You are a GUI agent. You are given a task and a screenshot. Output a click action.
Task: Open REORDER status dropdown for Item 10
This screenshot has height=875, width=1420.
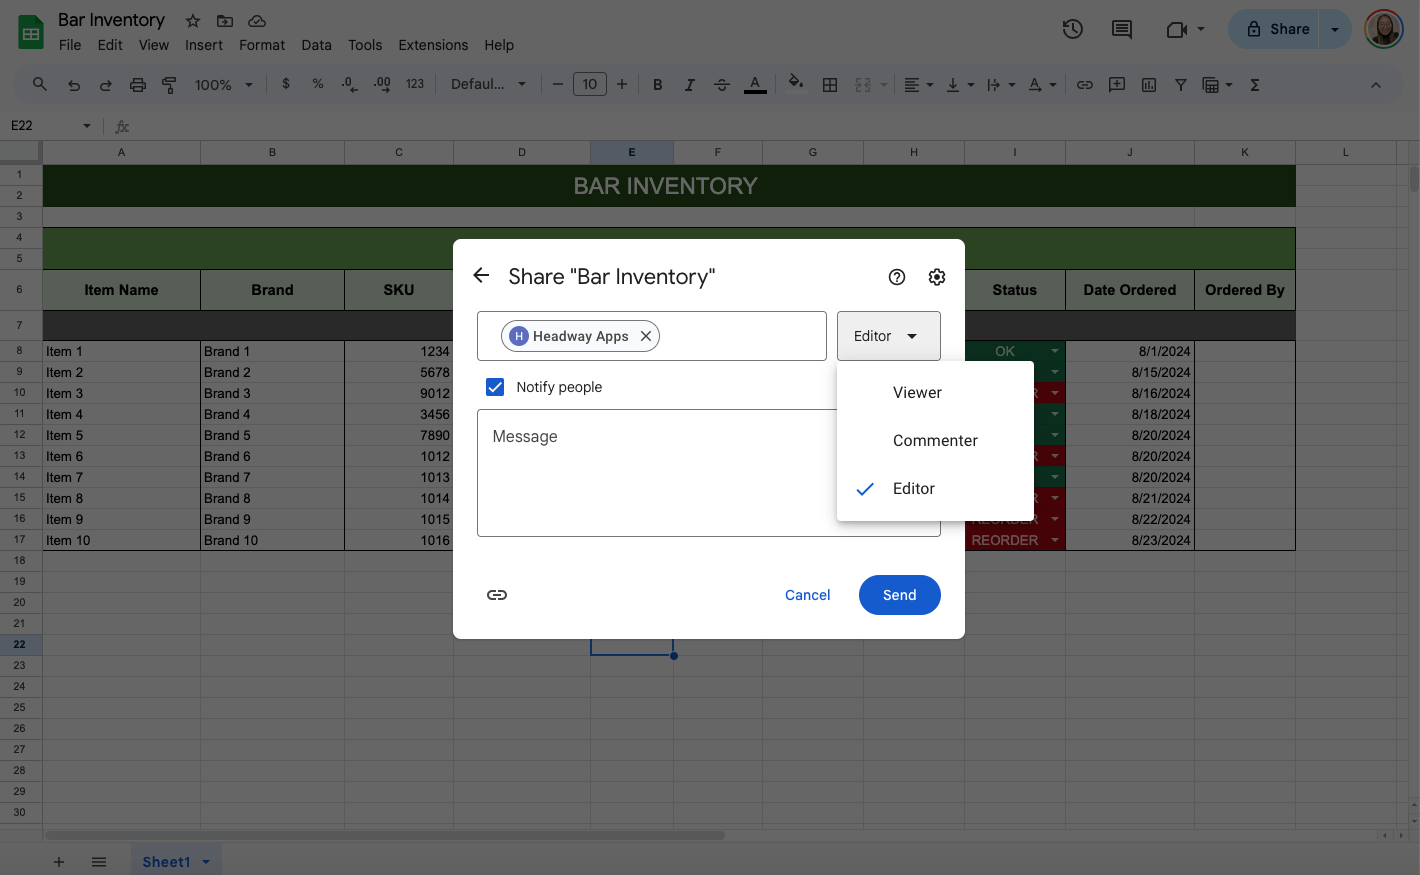click(1055, 540)
